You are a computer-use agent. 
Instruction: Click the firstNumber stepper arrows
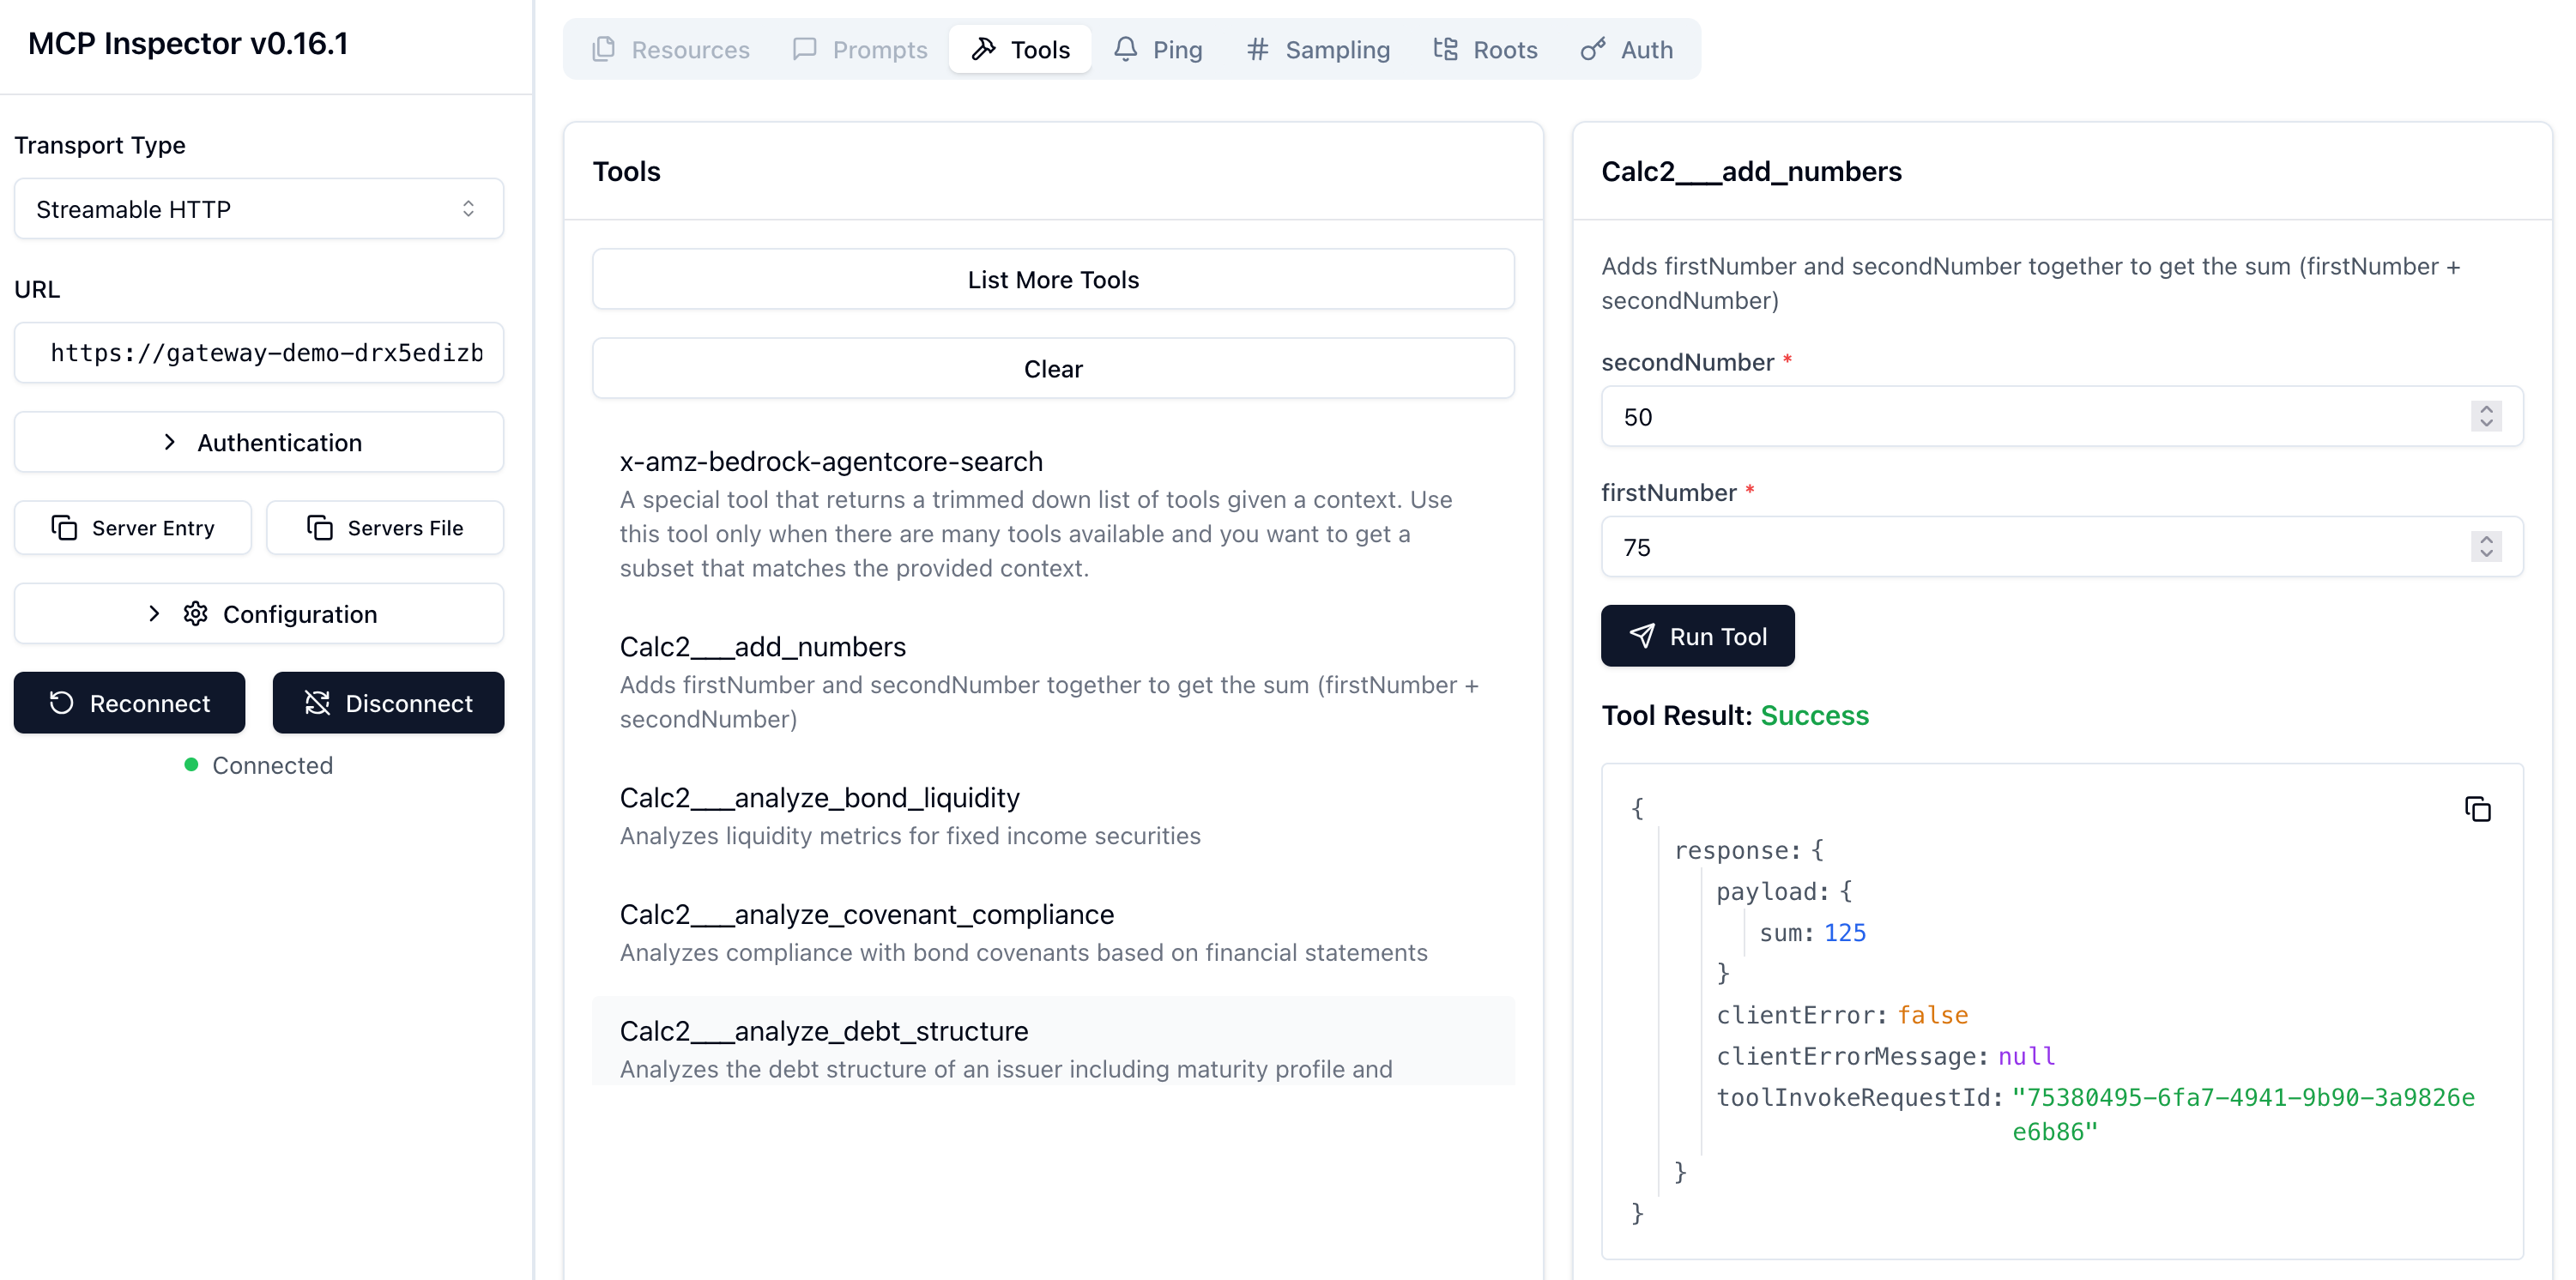[2485, 546]
